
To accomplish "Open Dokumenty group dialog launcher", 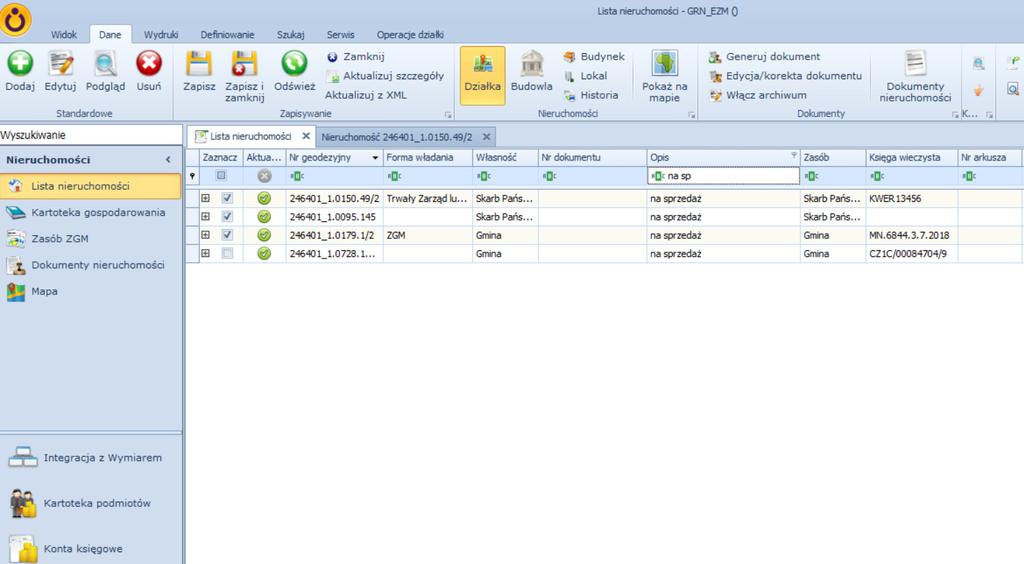I will tap(955, 115).
